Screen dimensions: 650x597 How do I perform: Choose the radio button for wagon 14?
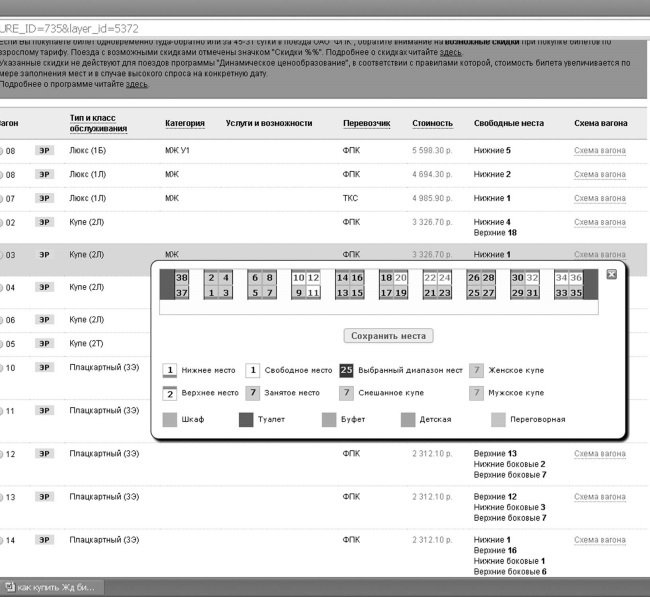(1, 541)
